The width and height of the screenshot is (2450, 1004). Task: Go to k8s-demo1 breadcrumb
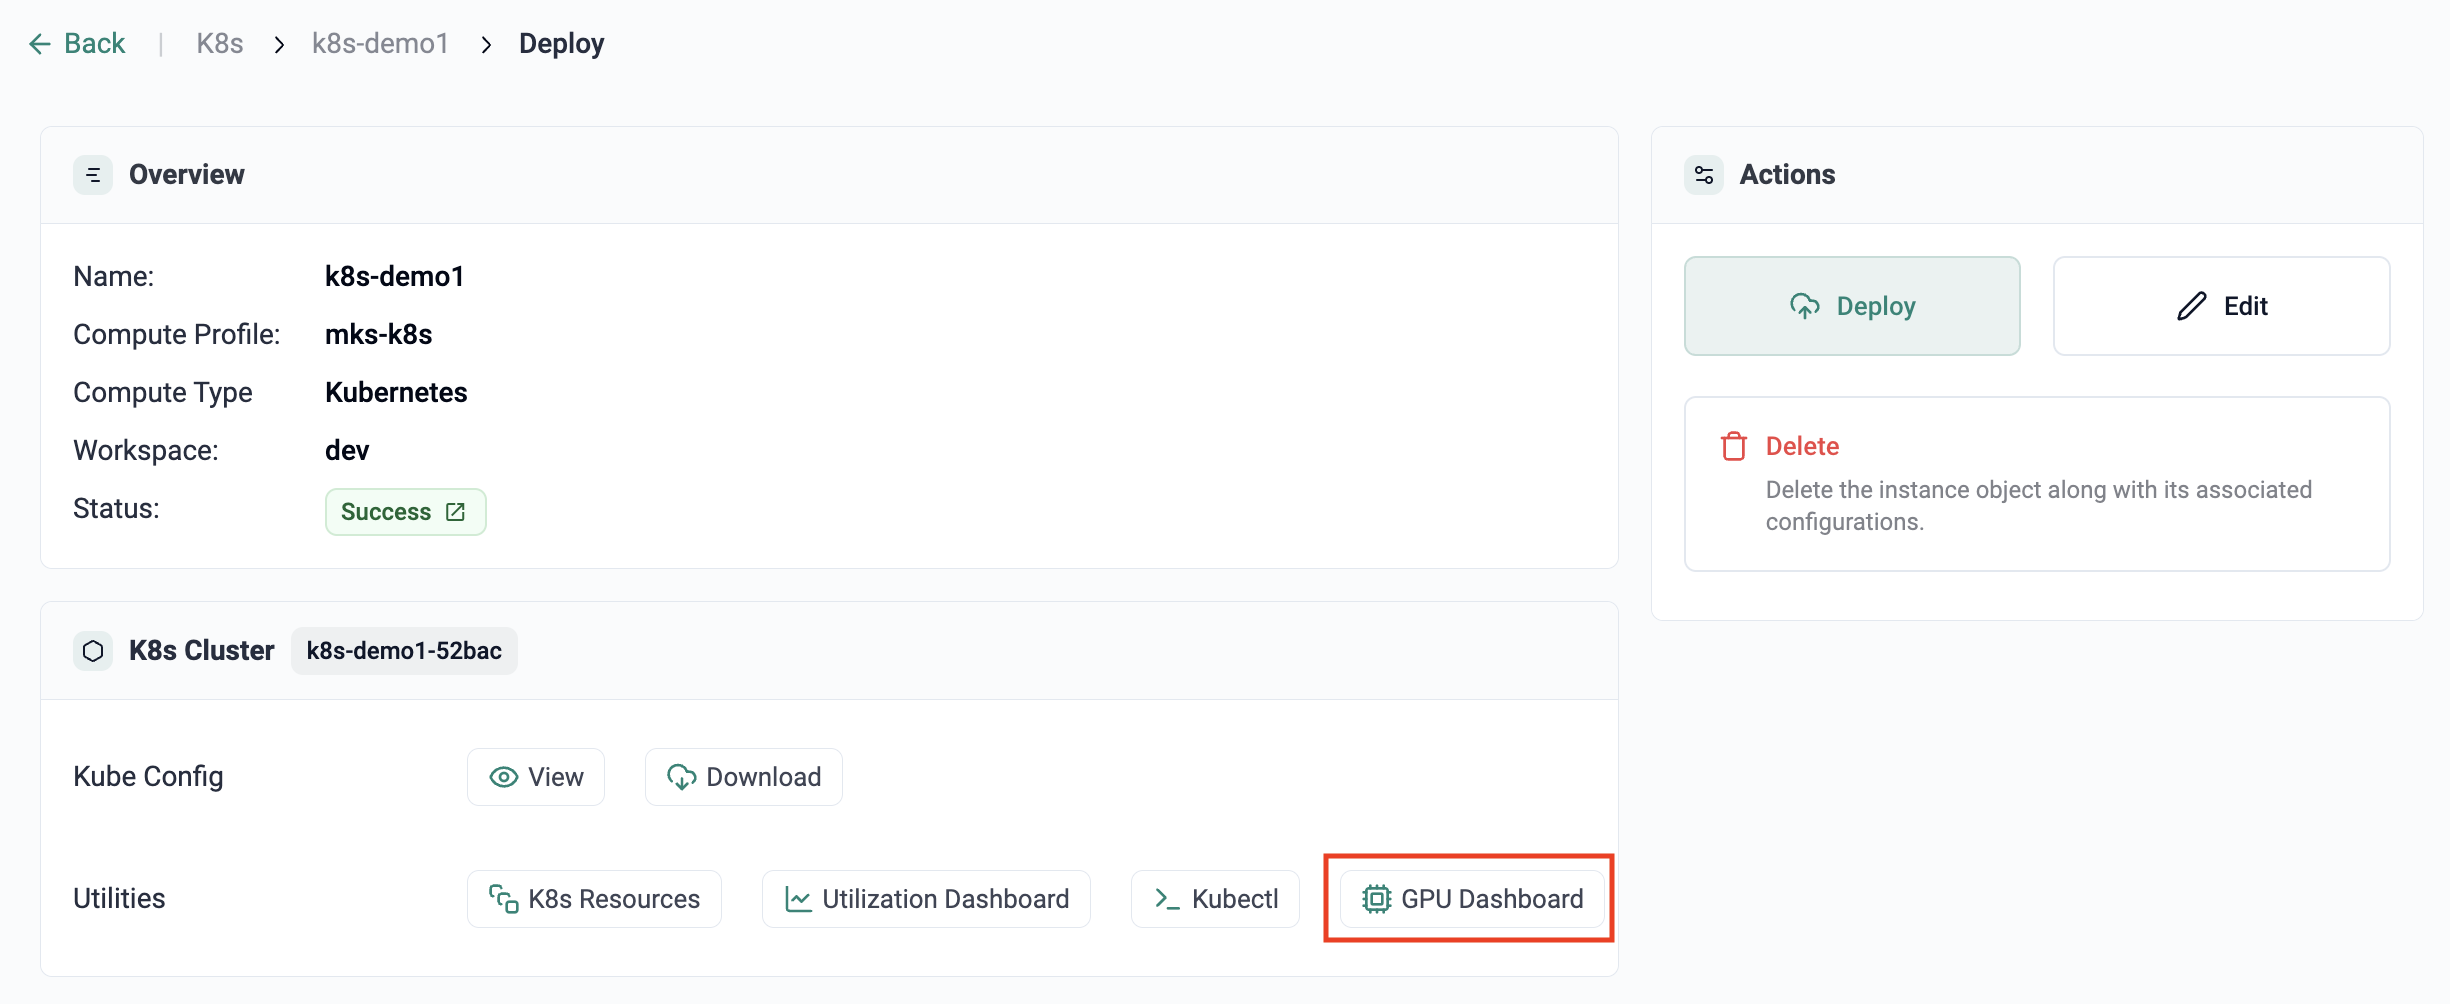[380, 44]
